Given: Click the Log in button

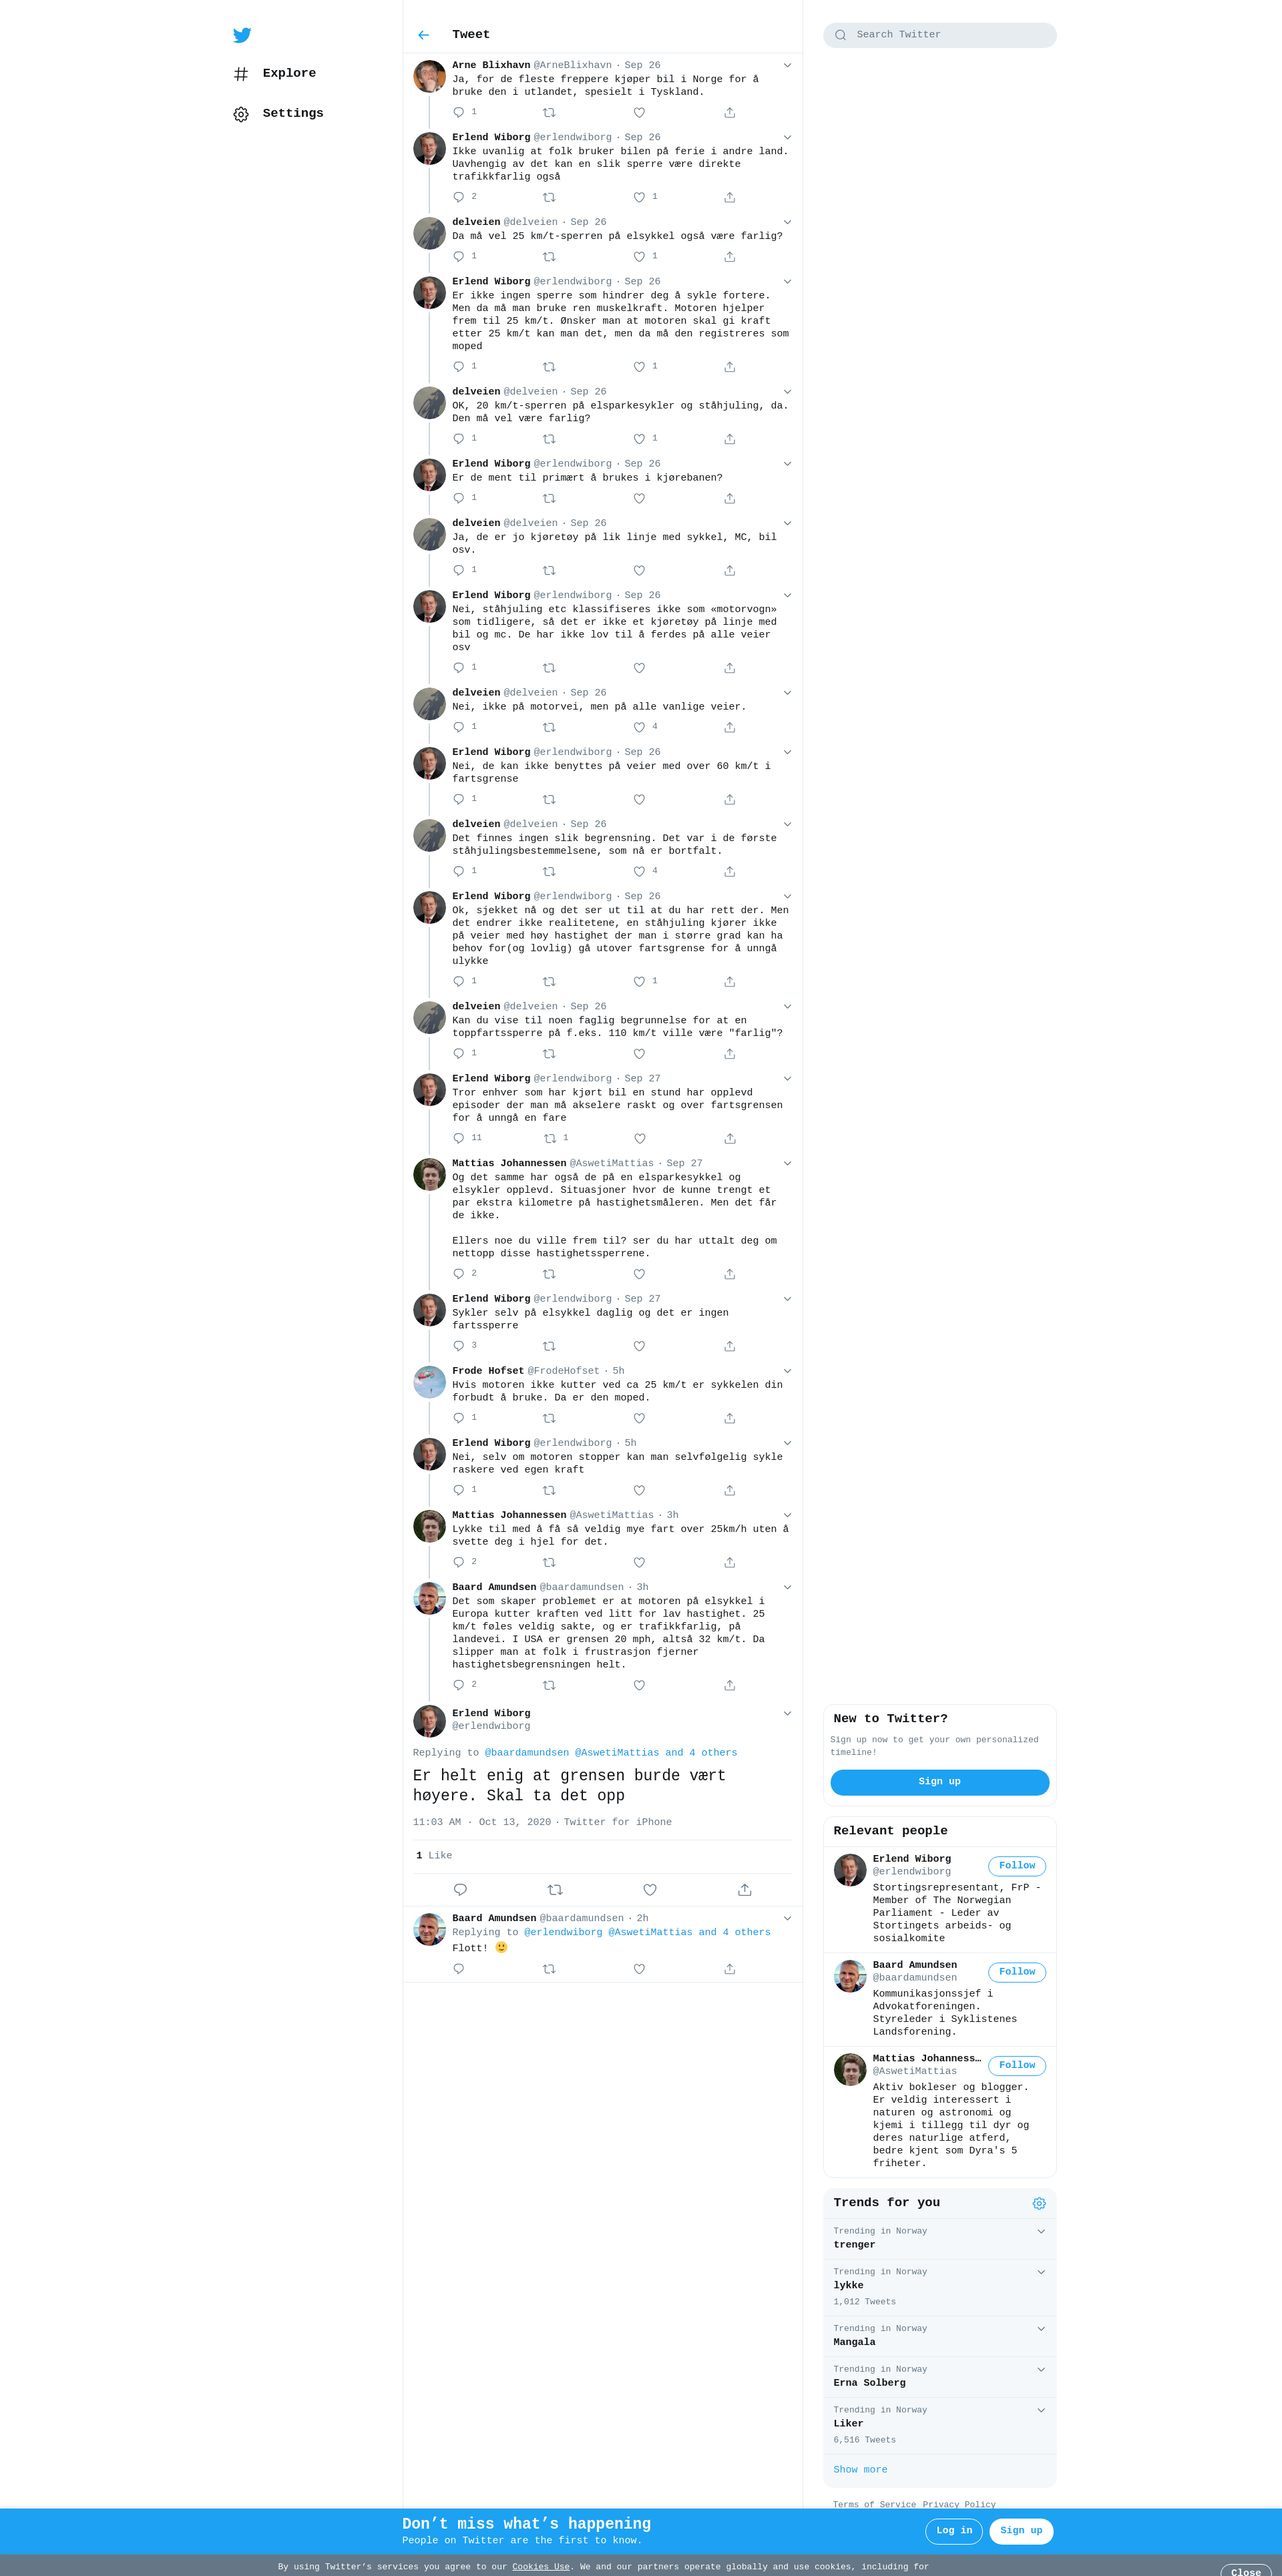Looking at the screenshot, I should [x=954, y=2531].
